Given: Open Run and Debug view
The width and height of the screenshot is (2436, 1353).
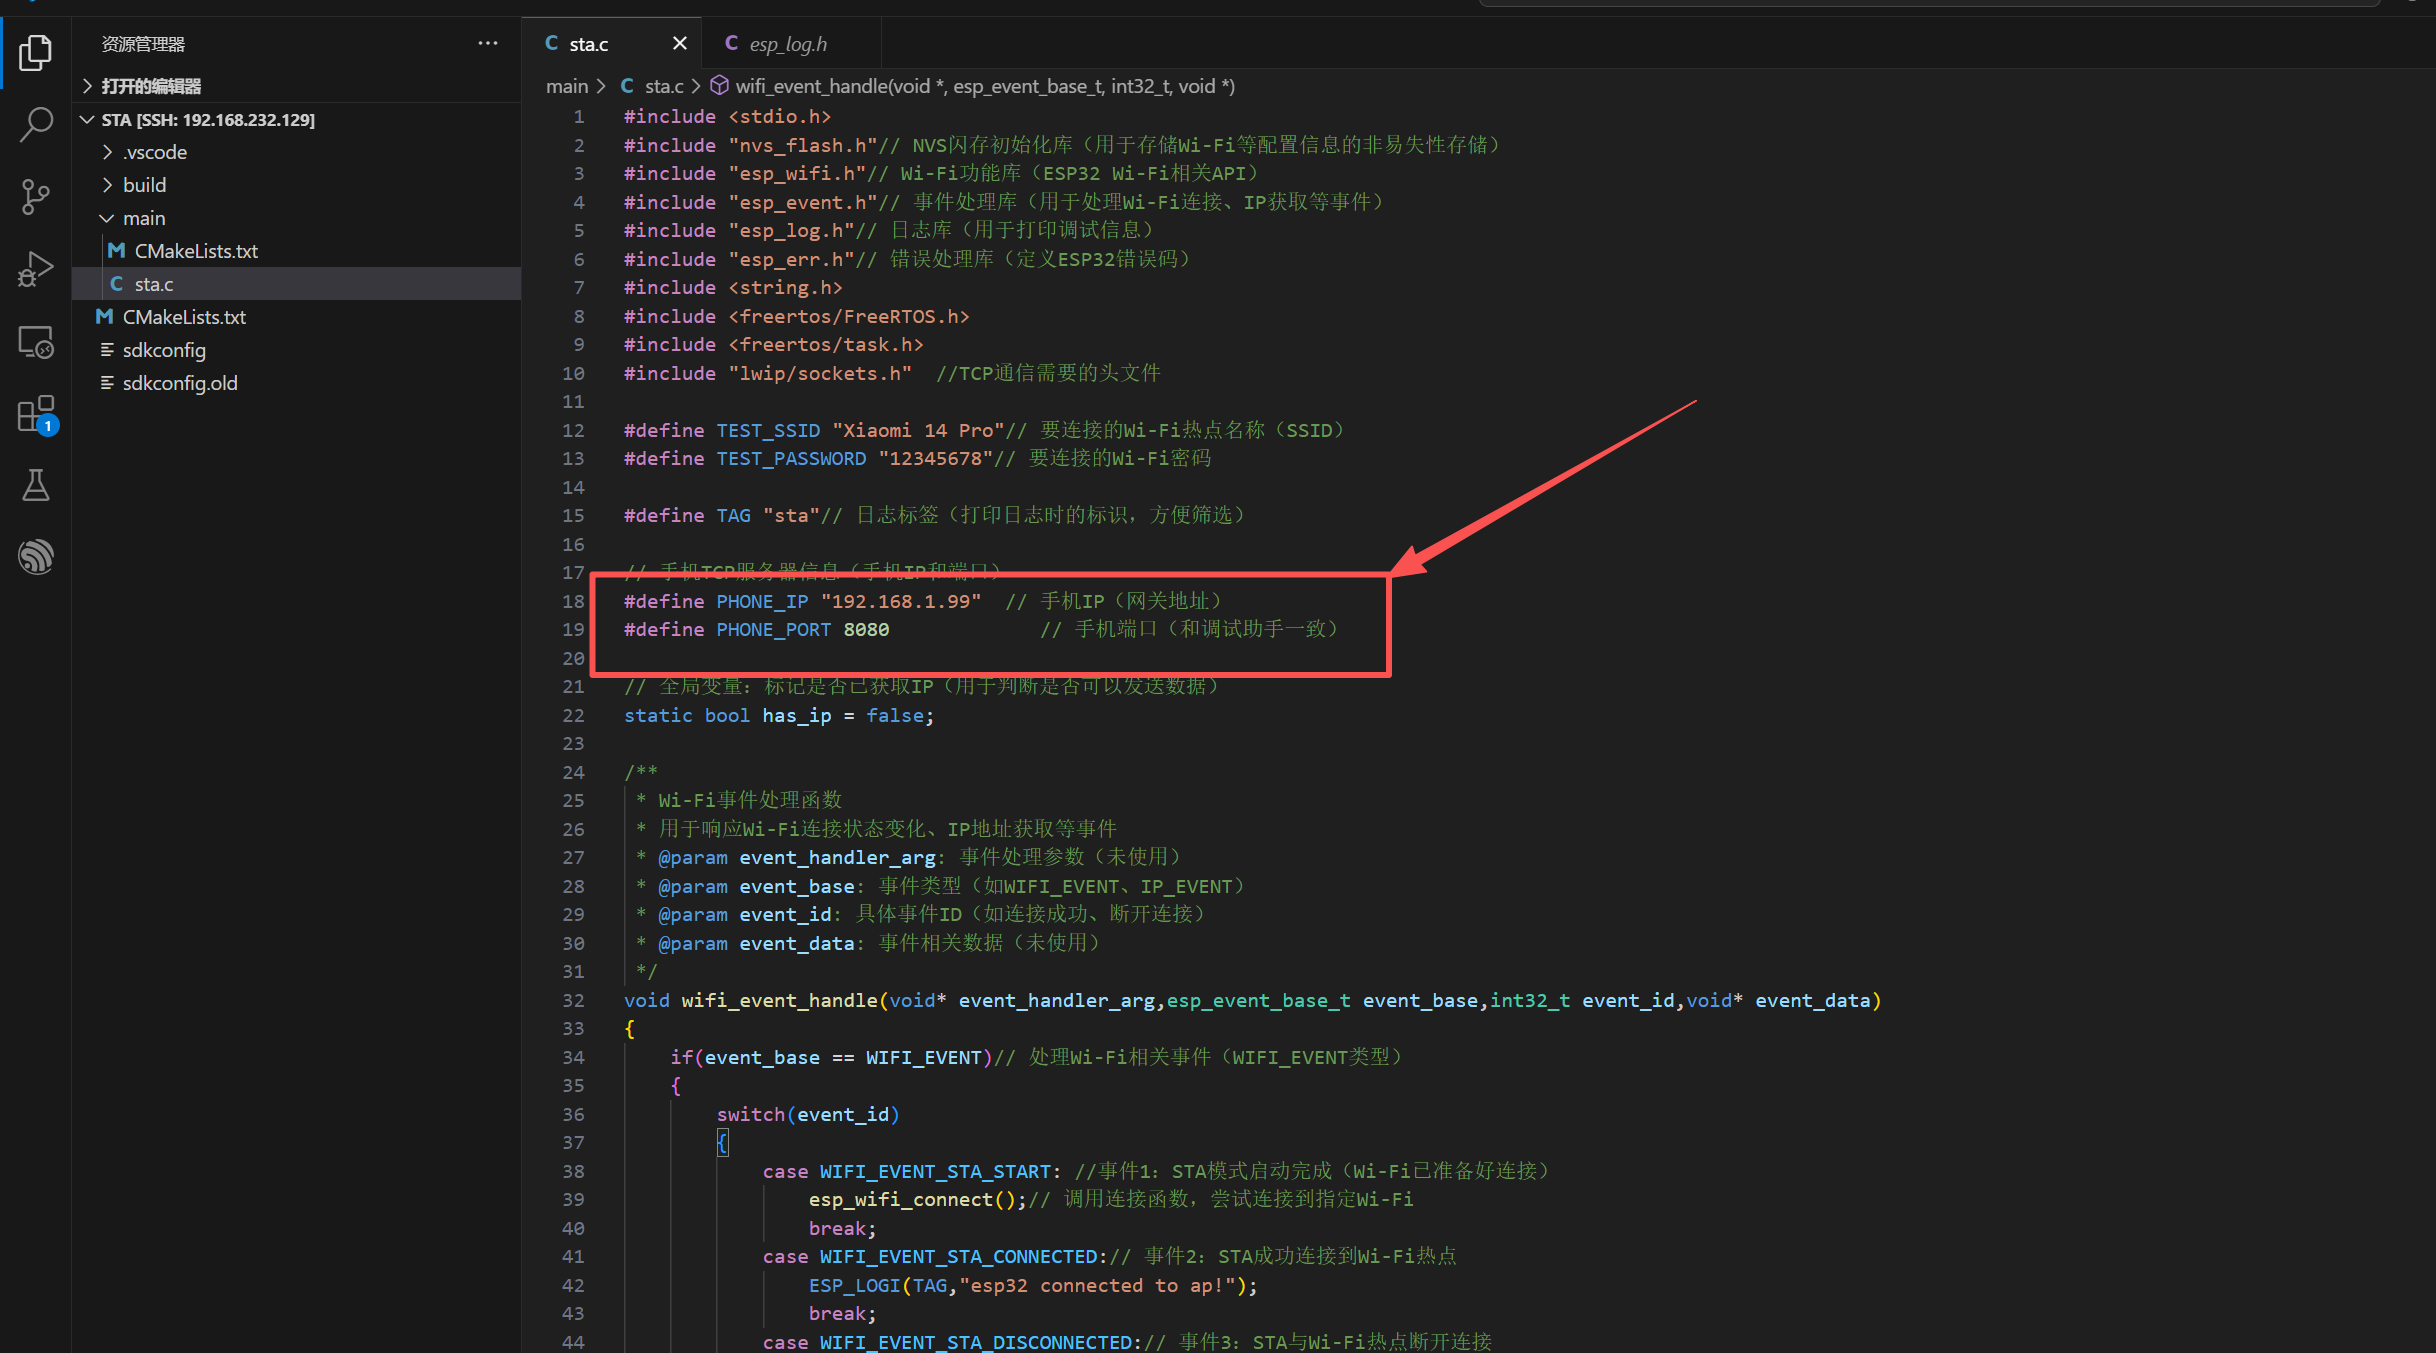Looking at the screenshot, I should tap(36, 269).
